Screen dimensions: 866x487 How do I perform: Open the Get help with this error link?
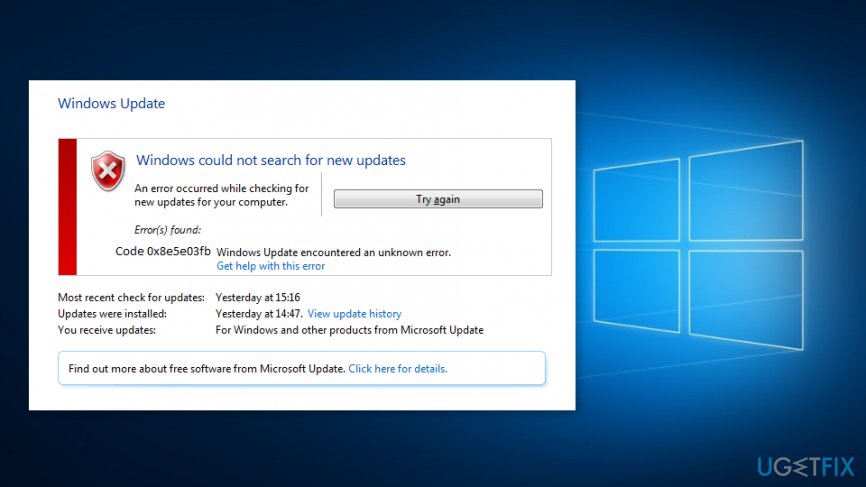click(271, 266)
